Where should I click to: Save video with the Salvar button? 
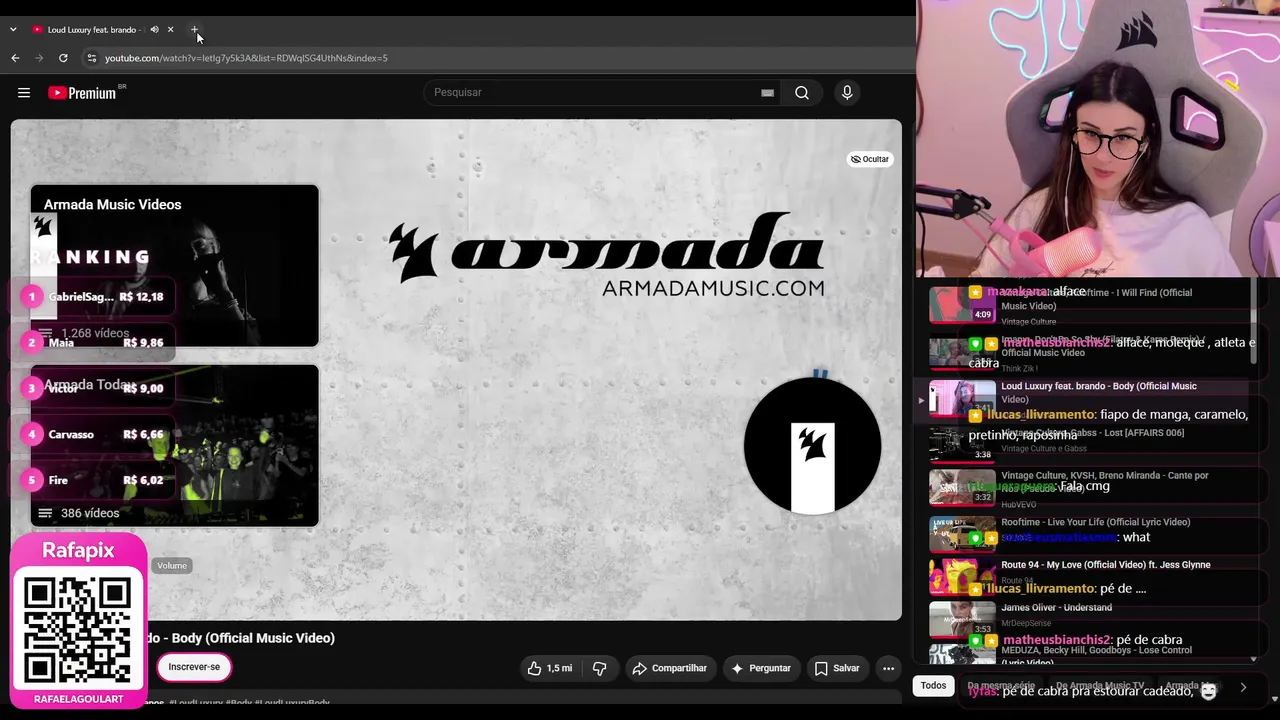tap(837, 668)
